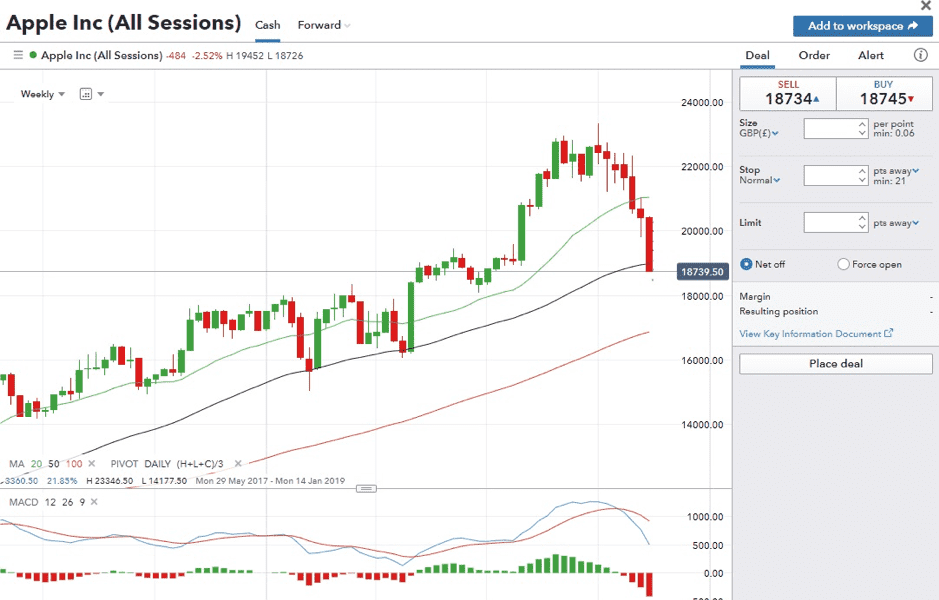Viewport: 939px width, 600px height.
Task: Remove the MACD indicator with its X
Action: [x=94, y=502]
